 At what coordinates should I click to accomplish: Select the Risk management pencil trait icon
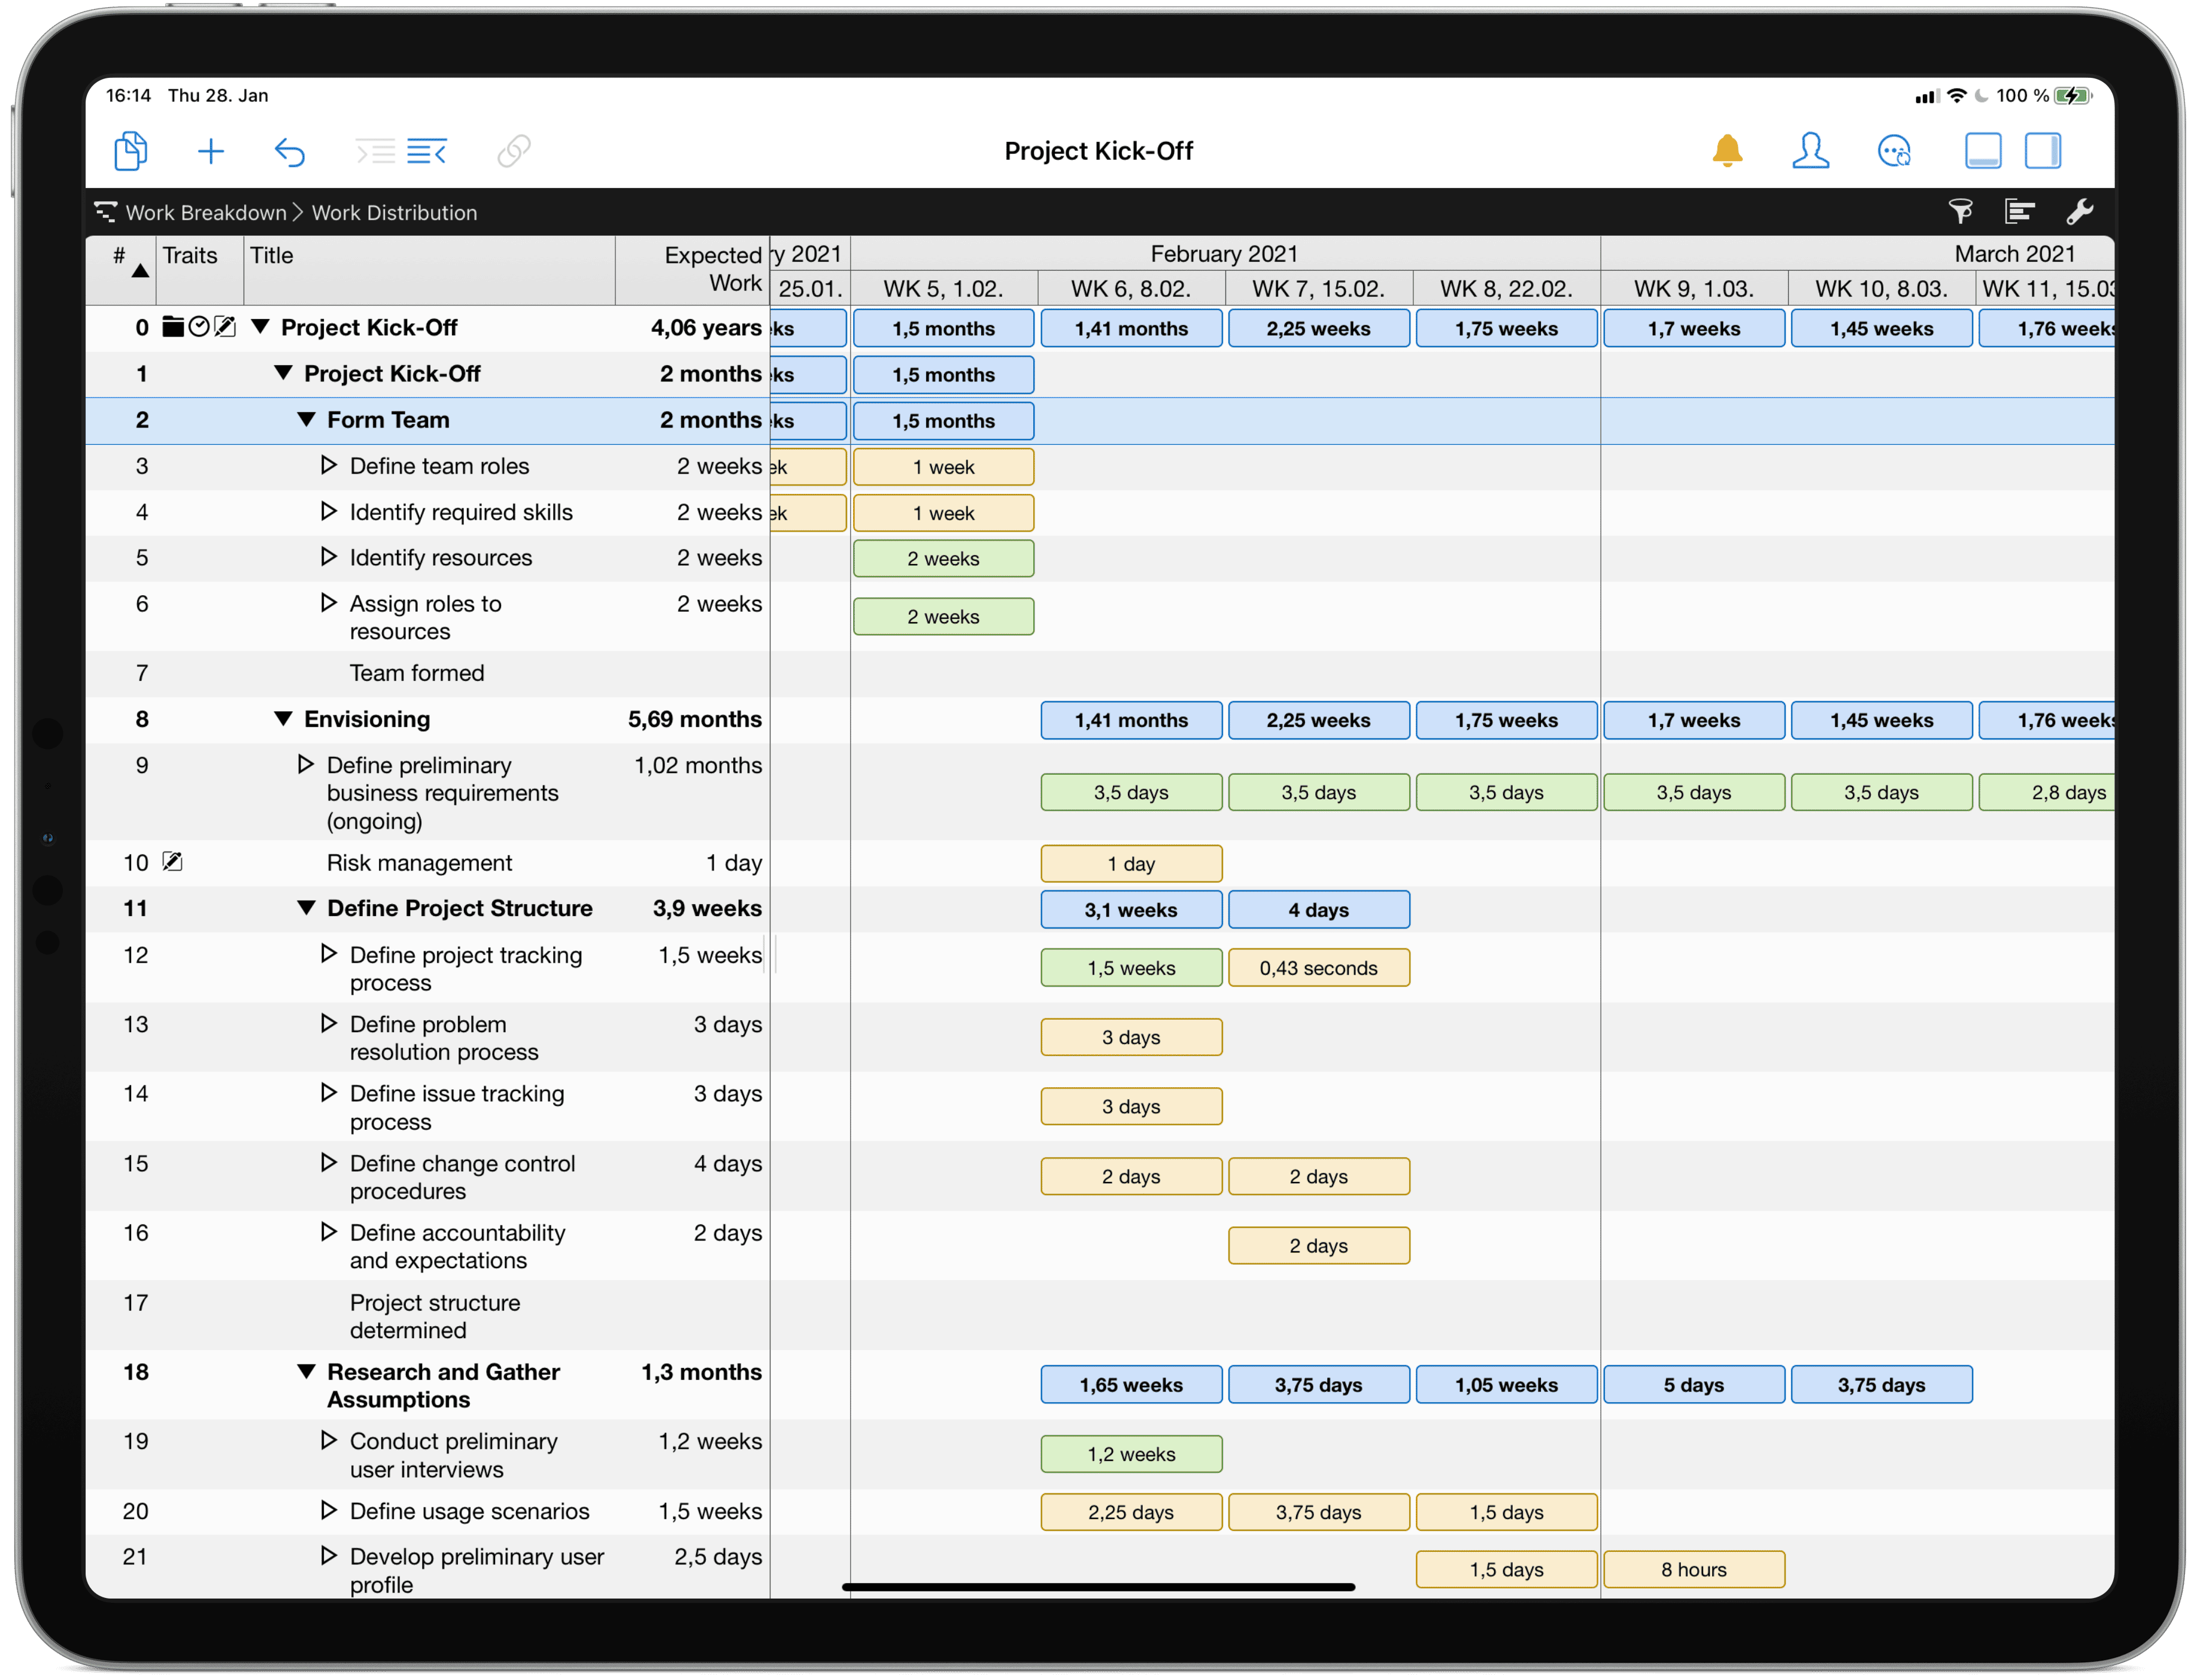tap(172, 861)
